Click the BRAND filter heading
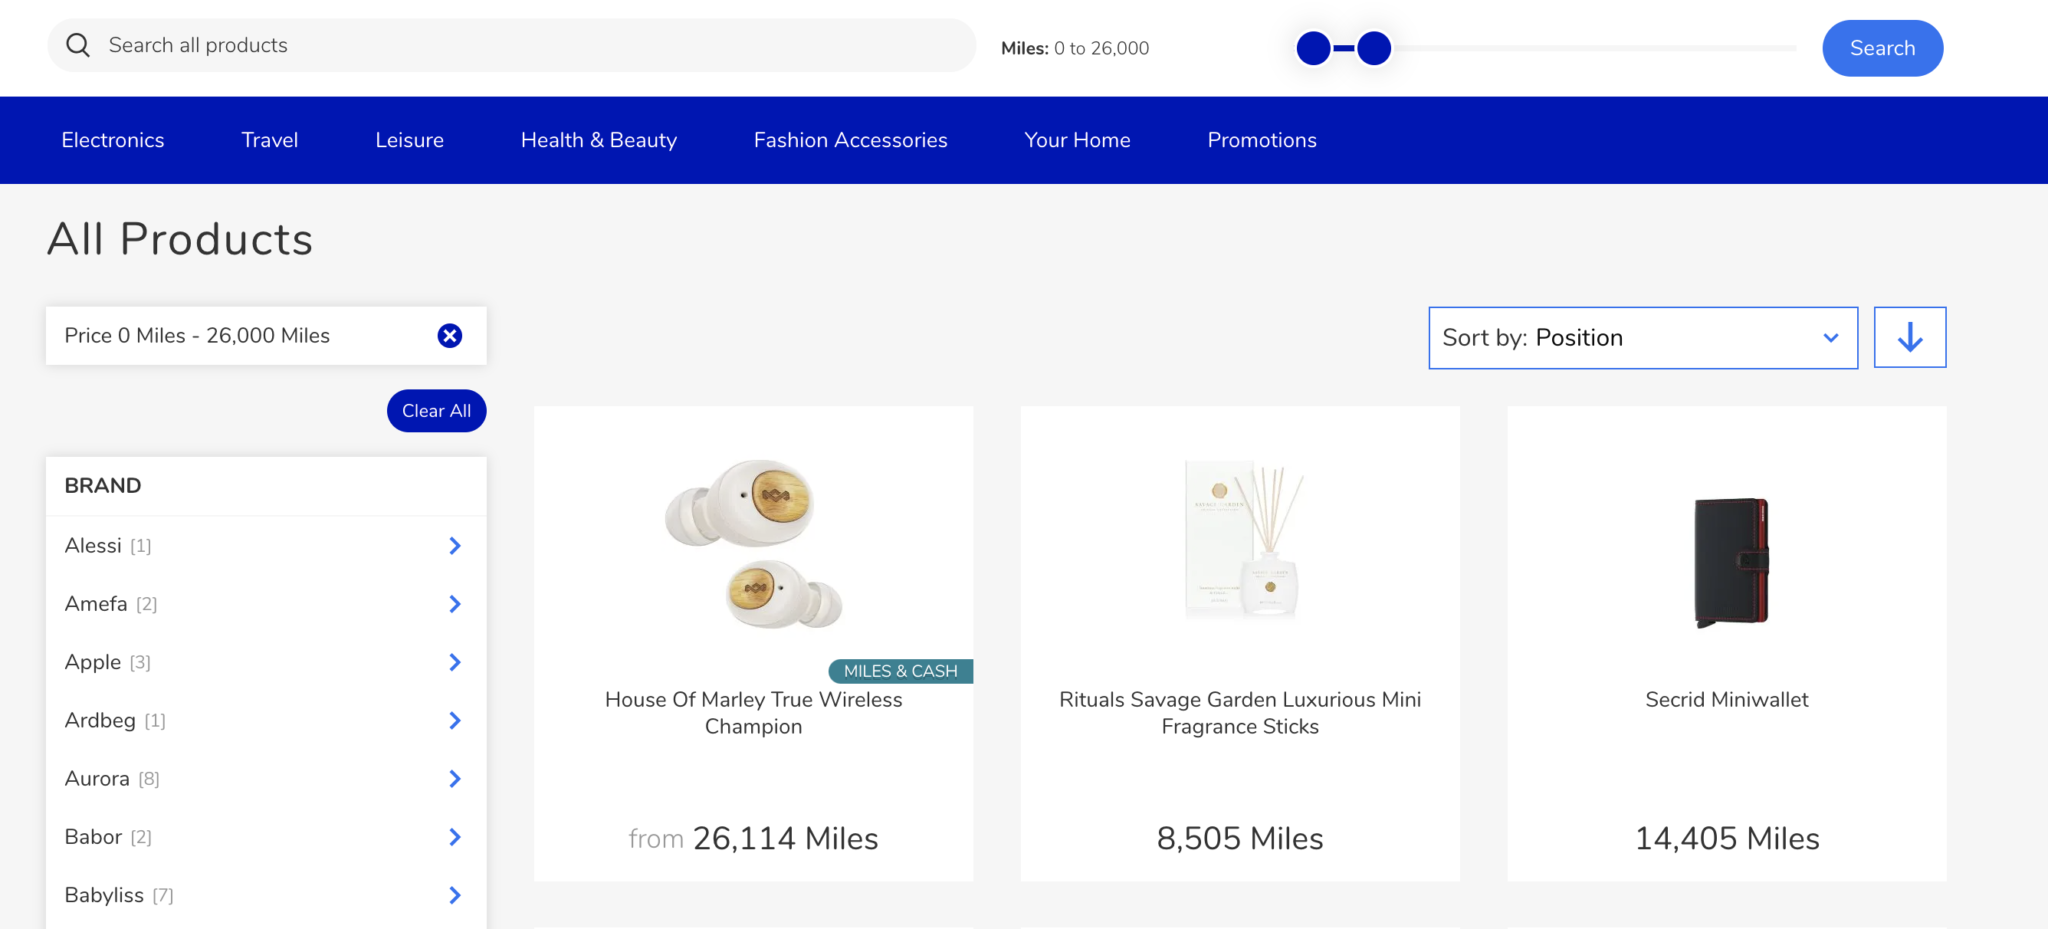The image size is (2048, 929). pyautogui.click(x=103, y=486)
